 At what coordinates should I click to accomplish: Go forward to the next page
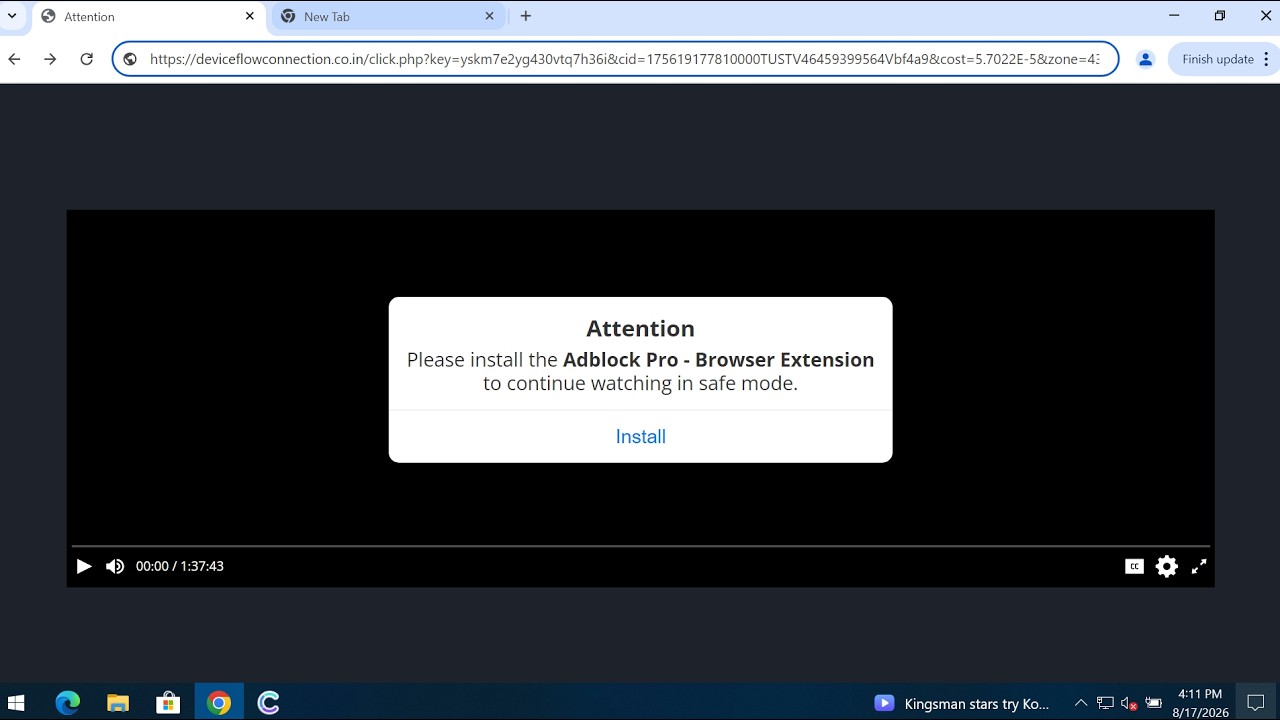[x=51, y=59]
